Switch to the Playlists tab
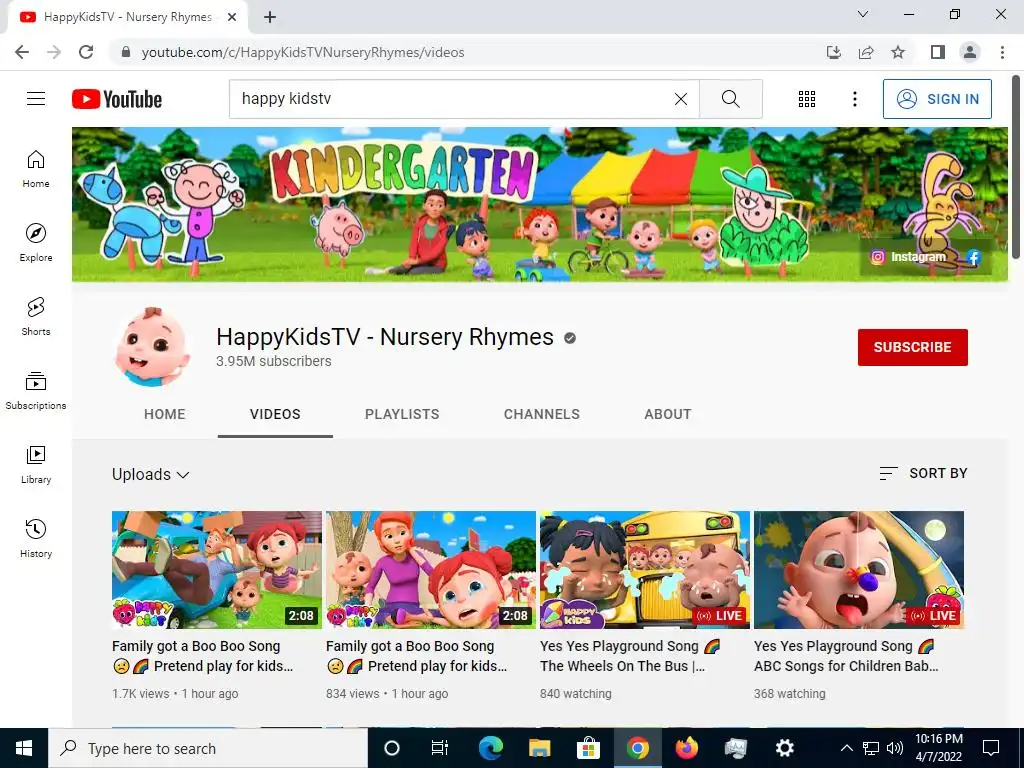This screenshot has height=768, width=1024. 402,414
